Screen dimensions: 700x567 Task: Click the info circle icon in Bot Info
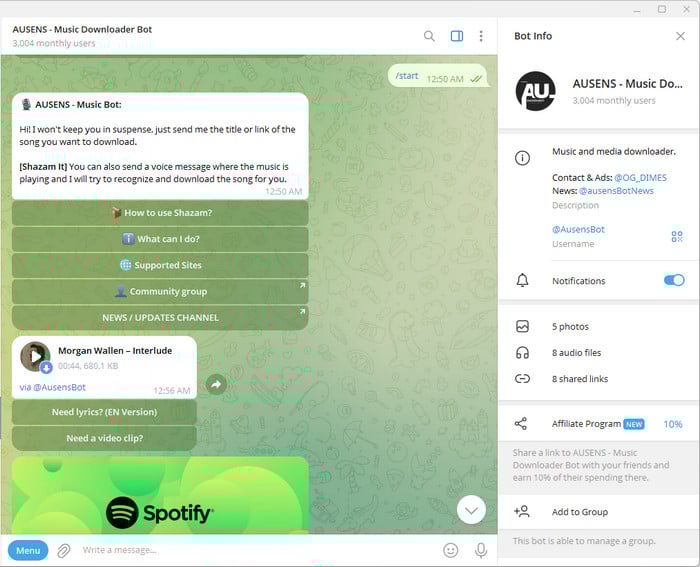[x=522, y=158]
